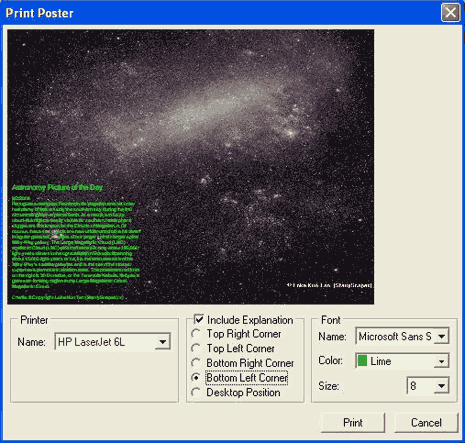Close the Print Poster dialog

tap(450, 13)
